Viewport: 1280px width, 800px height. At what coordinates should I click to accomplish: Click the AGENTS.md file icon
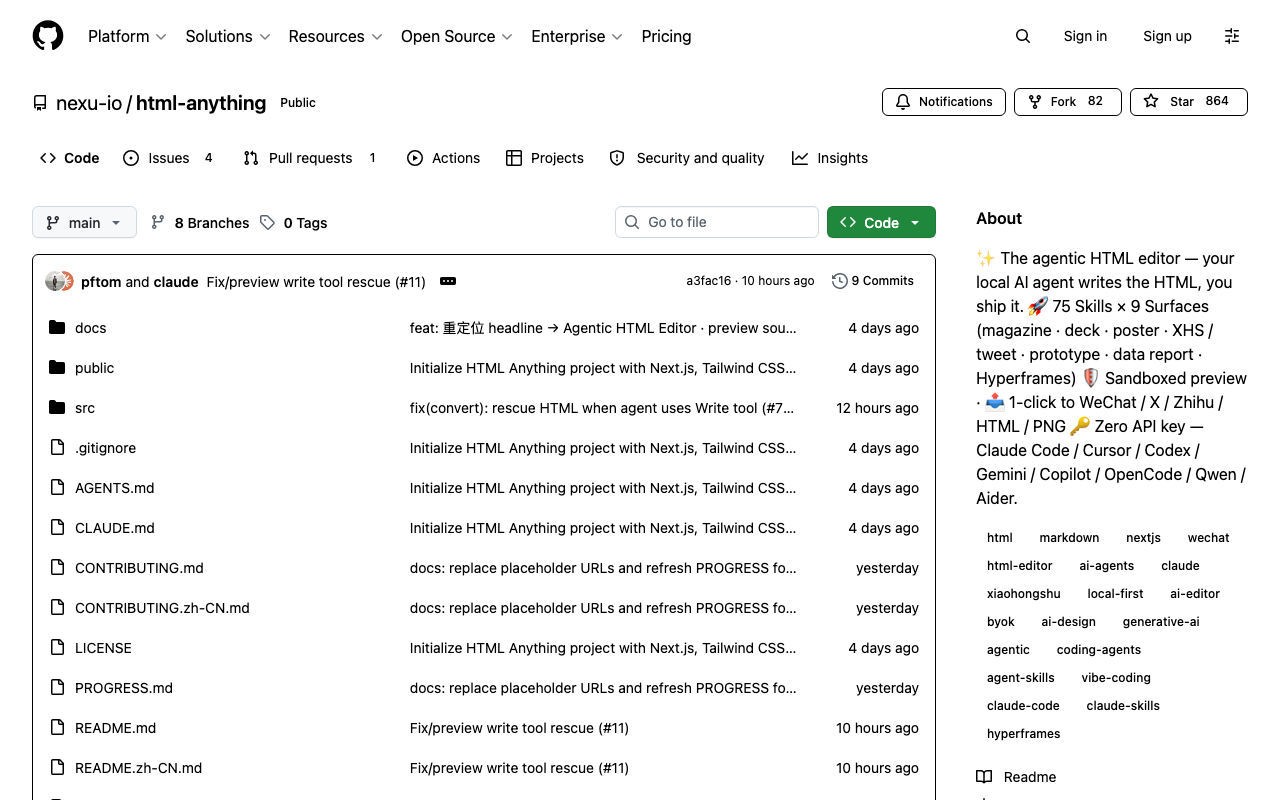pos(57,488)
